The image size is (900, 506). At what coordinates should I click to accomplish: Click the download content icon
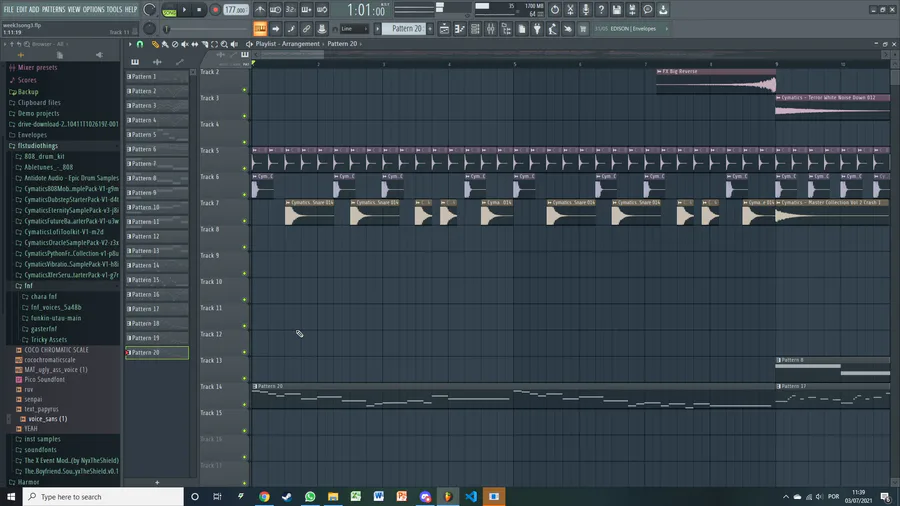pos(663,10)
